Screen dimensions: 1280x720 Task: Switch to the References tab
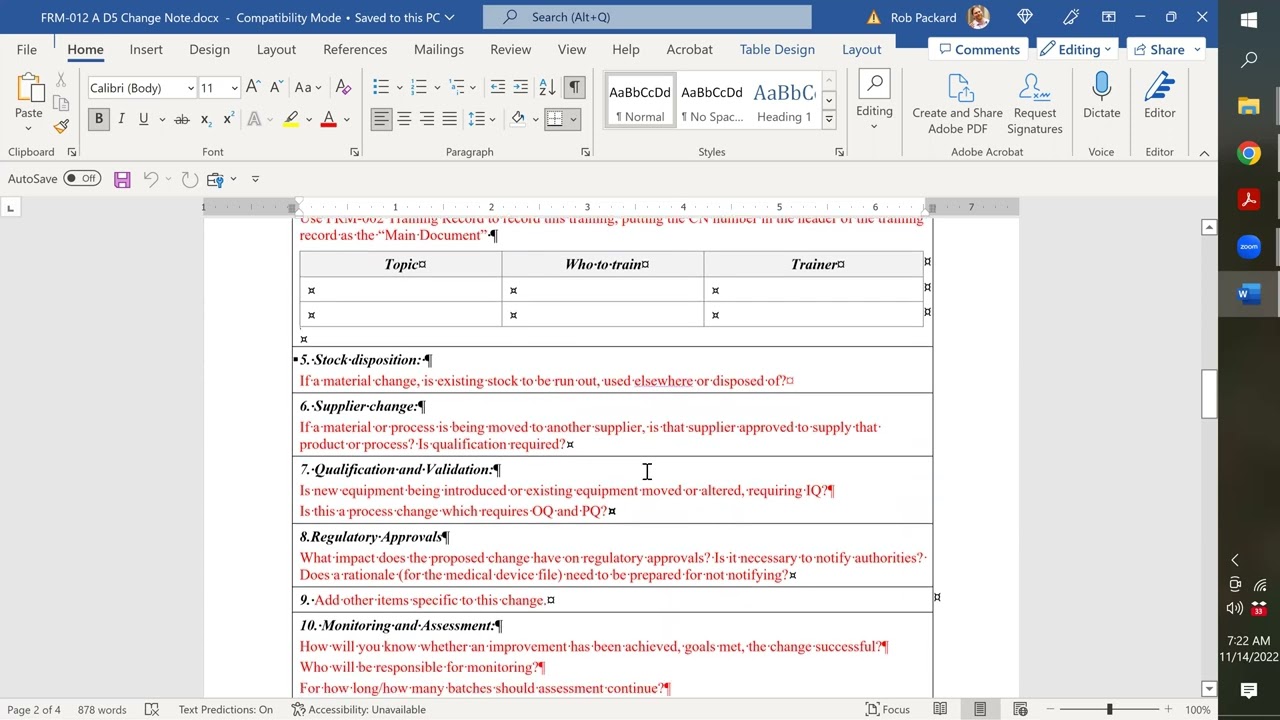[355, 49]
